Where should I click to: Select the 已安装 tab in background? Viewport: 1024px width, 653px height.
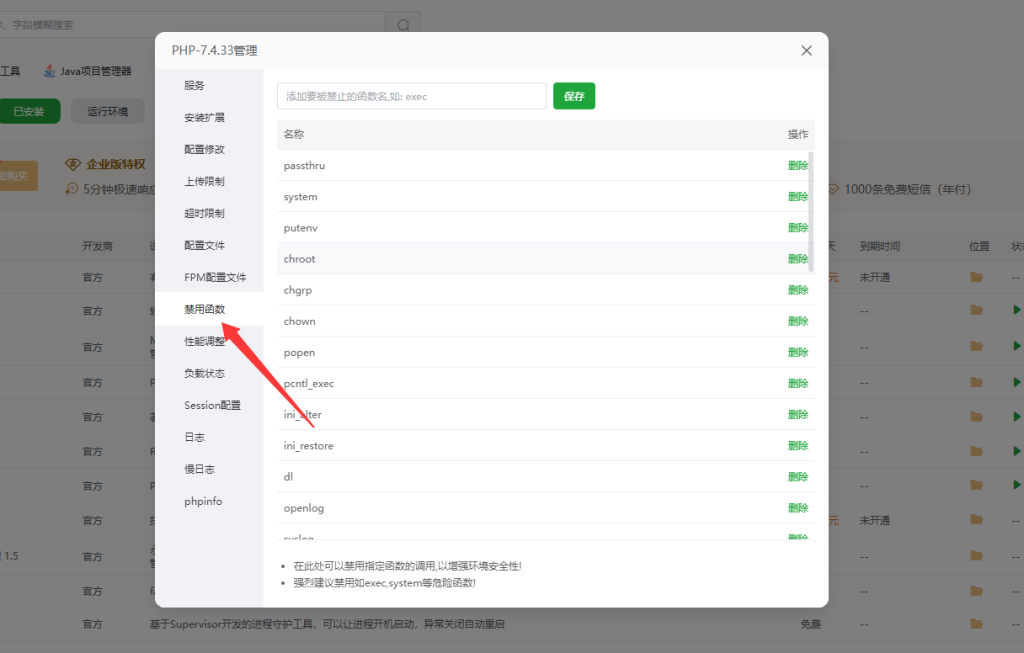(29, 111)
